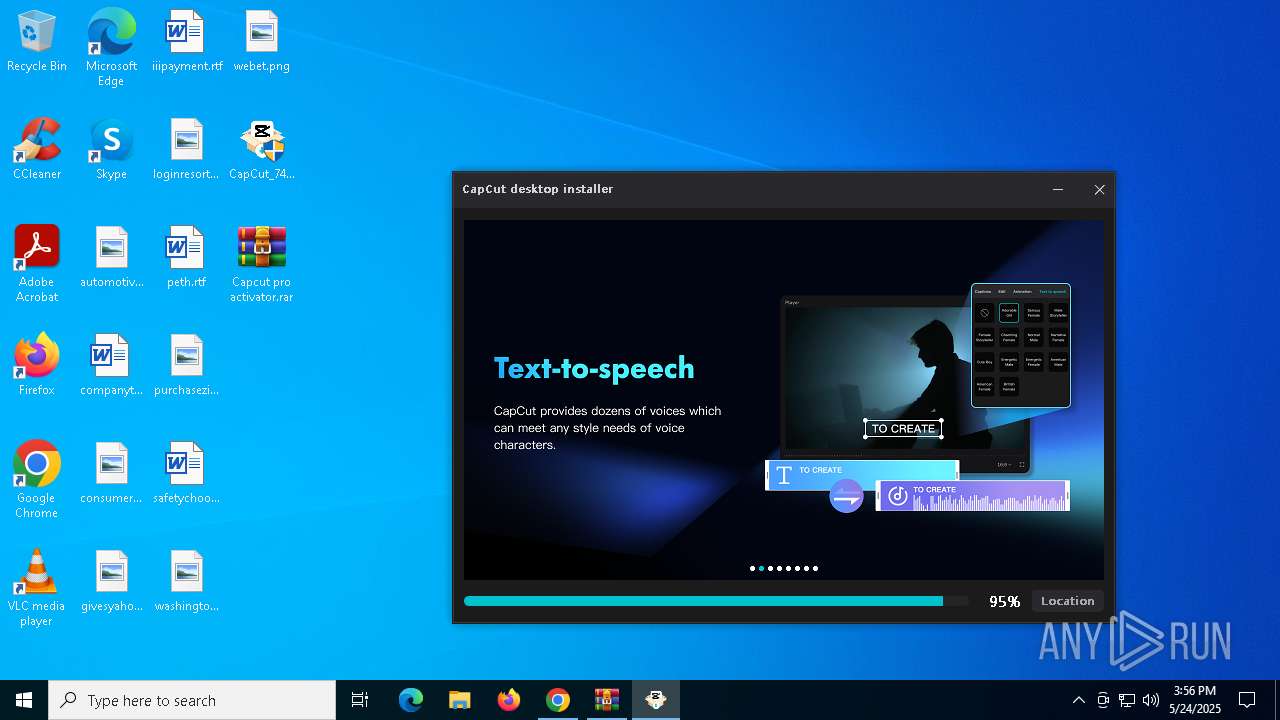Select the CapCut_74 installer icon
The width and height of the screenshot is (1280, 720).
pyautogui.click(x=261, y=150)
